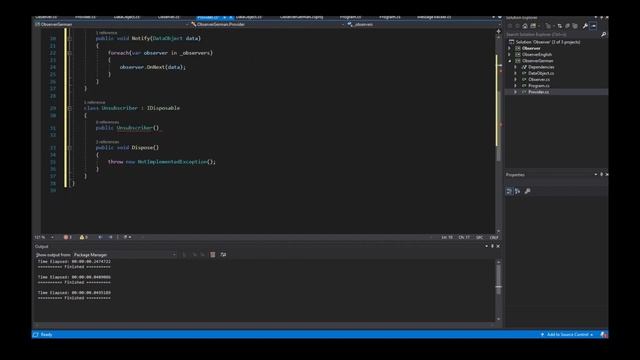Collapse the Dispose method outline region
The width and height of the screenshot is (640, 360).
pyautogui.click(x=69, y=148)
